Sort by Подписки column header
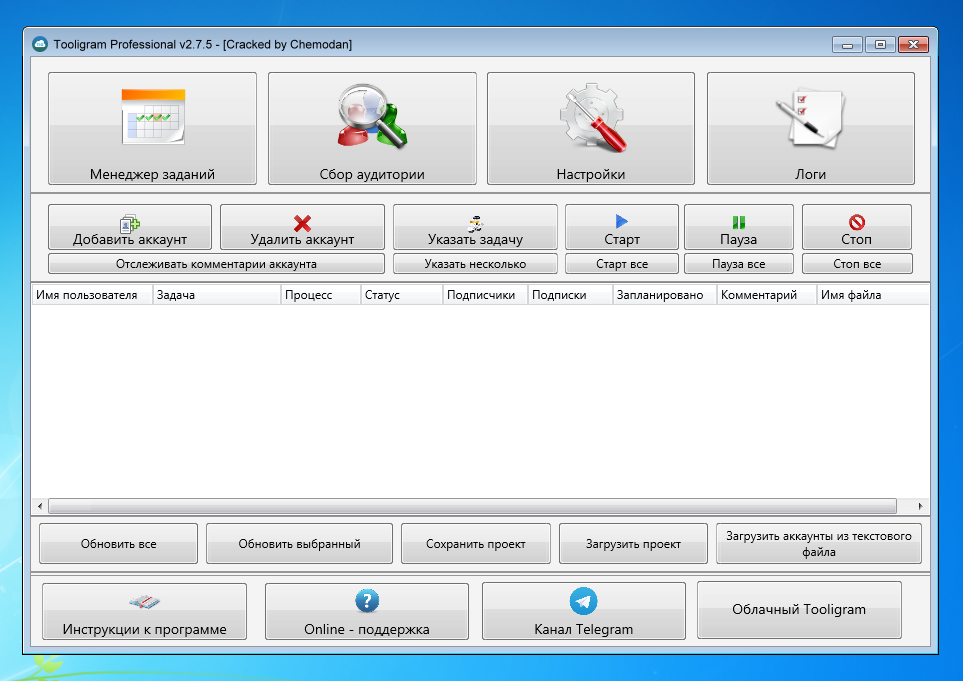963x681 pixels. 570,295
